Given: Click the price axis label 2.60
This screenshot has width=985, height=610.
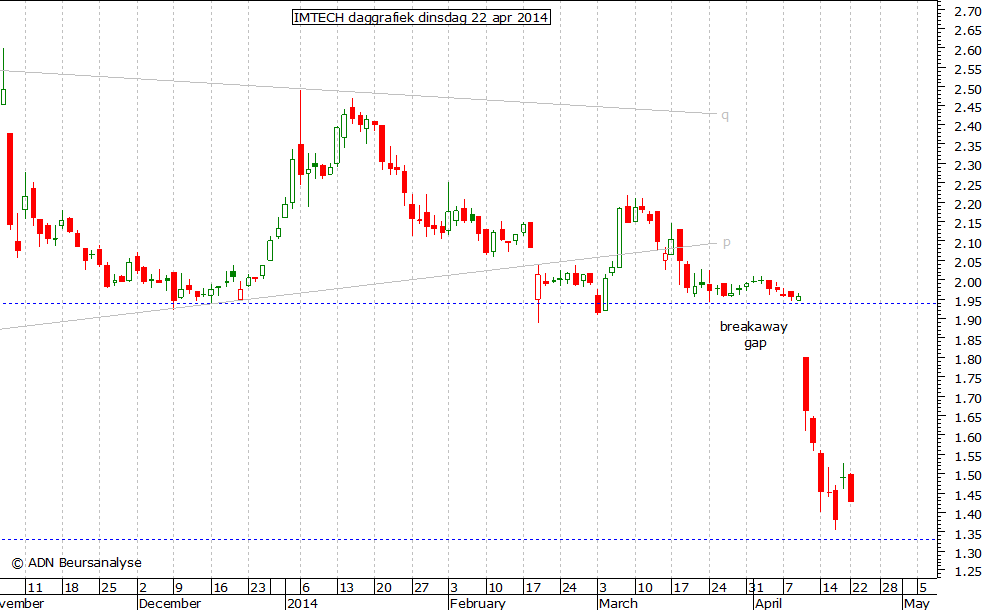Looking at the screenshot, I should [967, 50].
